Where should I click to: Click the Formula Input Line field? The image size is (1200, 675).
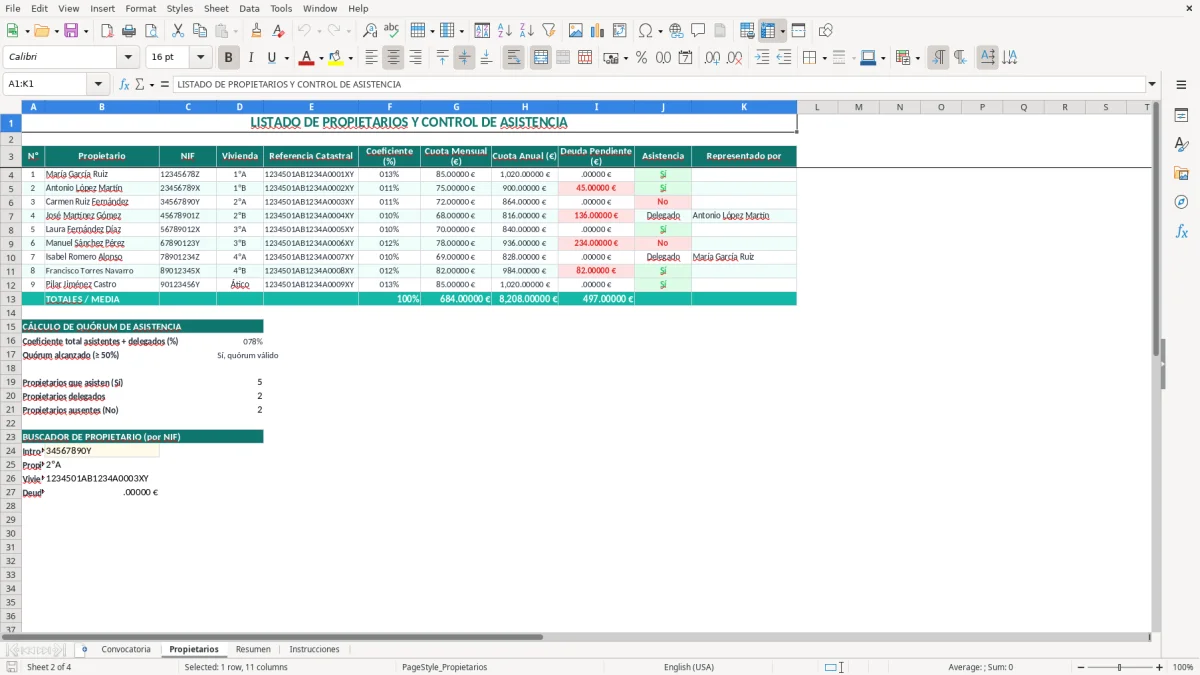point(658,84)
